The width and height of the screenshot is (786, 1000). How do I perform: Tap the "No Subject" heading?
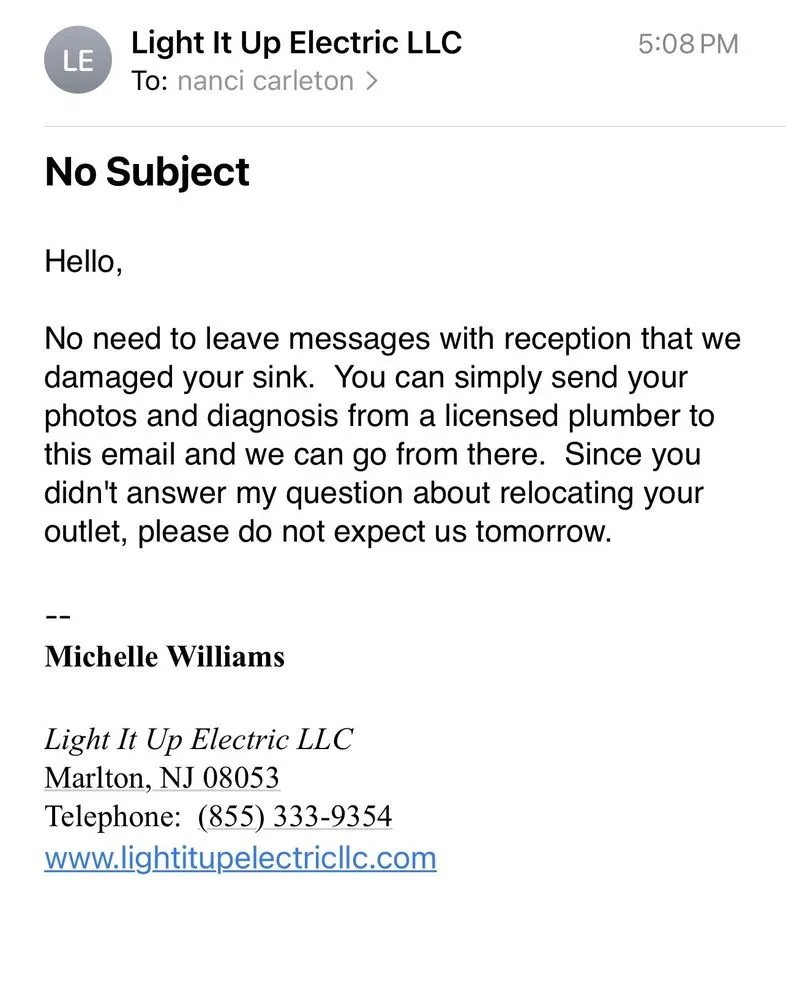click(x=147, y=172)
